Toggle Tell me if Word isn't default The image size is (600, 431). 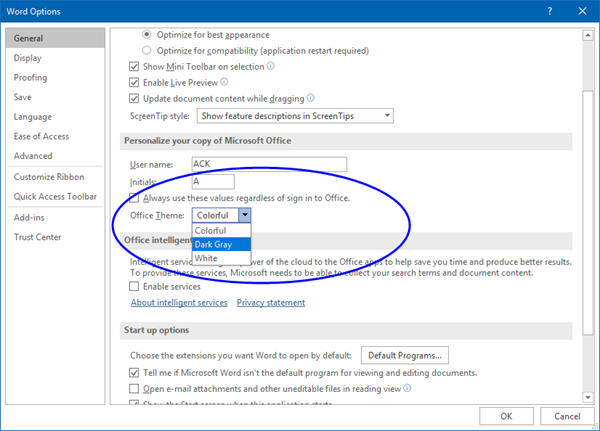(134, 372)
